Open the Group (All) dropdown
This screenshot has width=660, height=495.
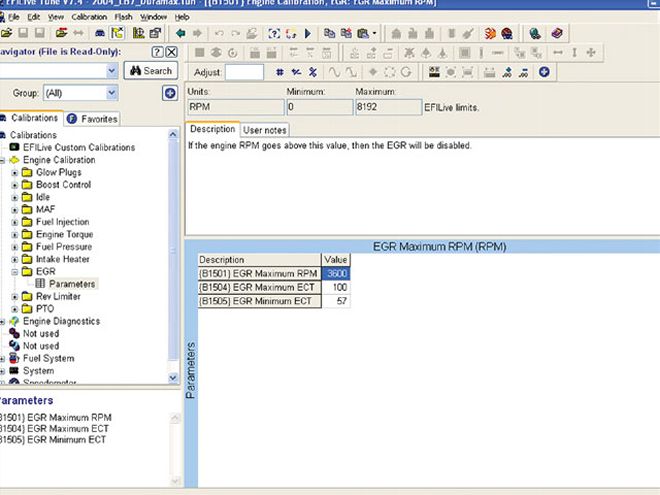(112, 93)
